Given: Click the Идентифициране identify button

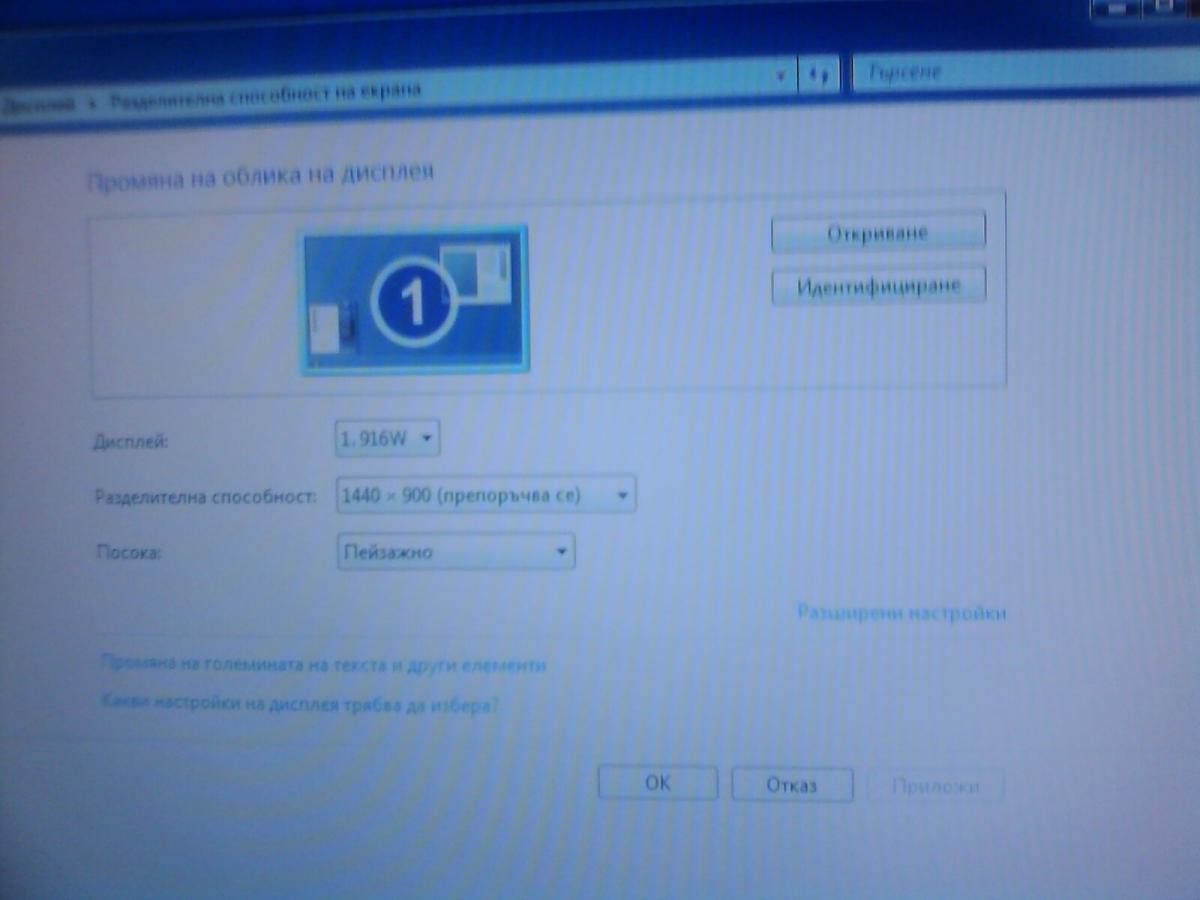Looking at the screenshot, I should click(878, 284).
